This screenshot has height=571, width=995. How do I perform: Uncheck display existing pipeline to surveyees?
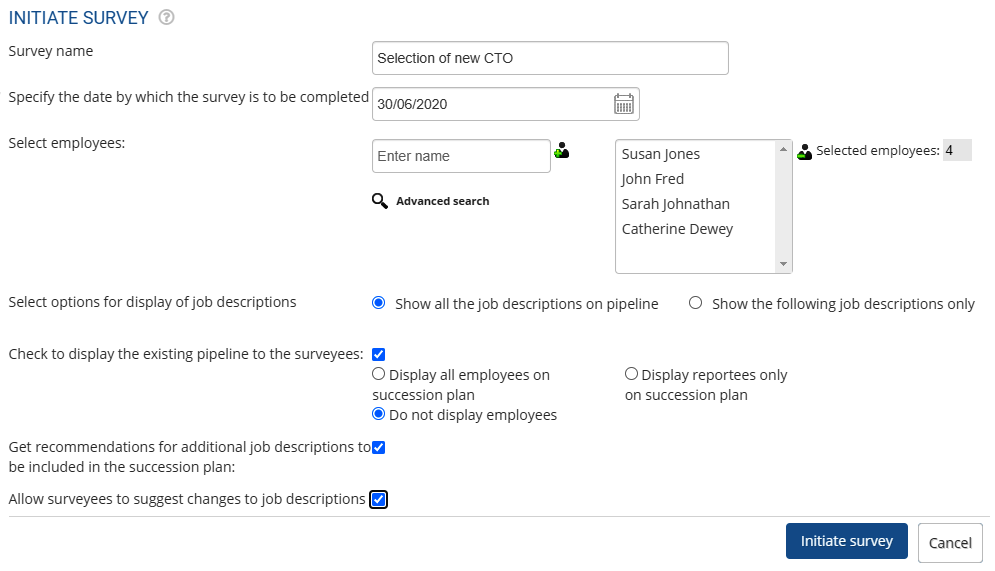pos(378,354)
